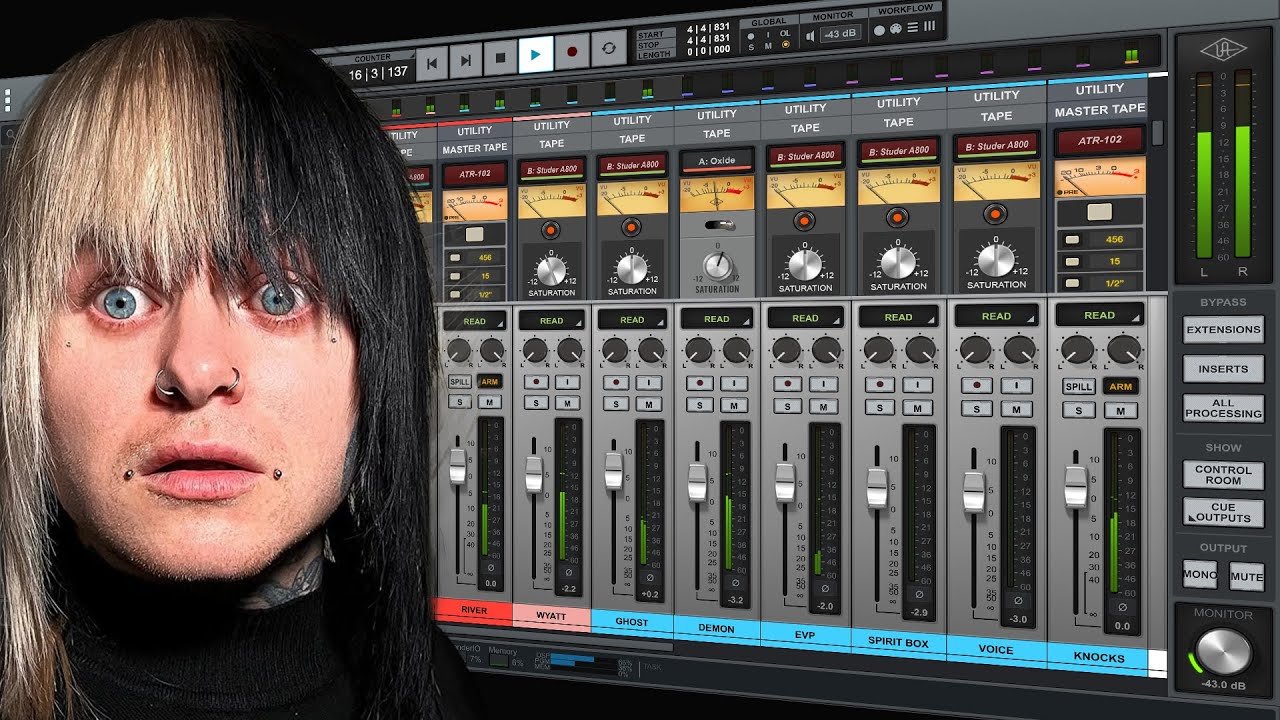This screenshot has height=720, width=1280.
Task: Solo the RIVER channel
Action: (x=459, y=402)
